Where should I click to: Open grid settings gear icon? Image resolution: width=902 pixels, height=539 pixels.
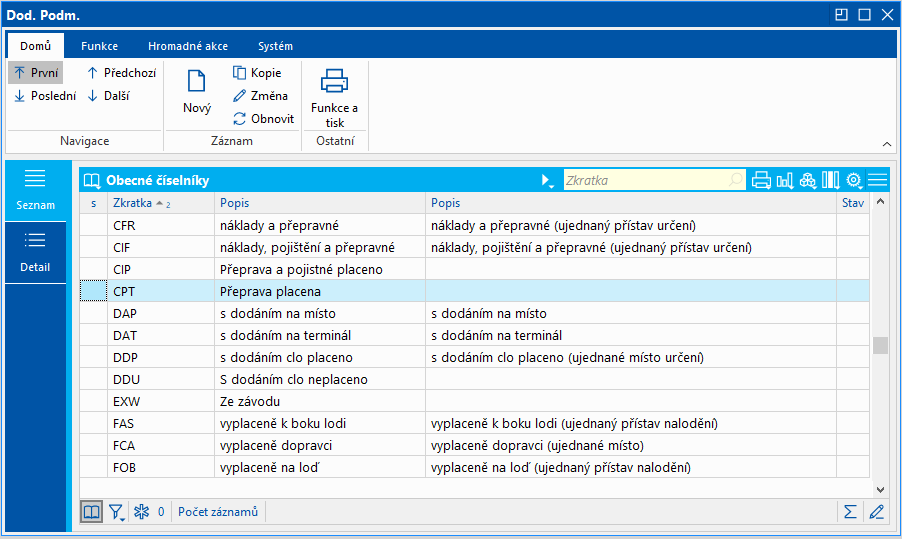(855, 180)
